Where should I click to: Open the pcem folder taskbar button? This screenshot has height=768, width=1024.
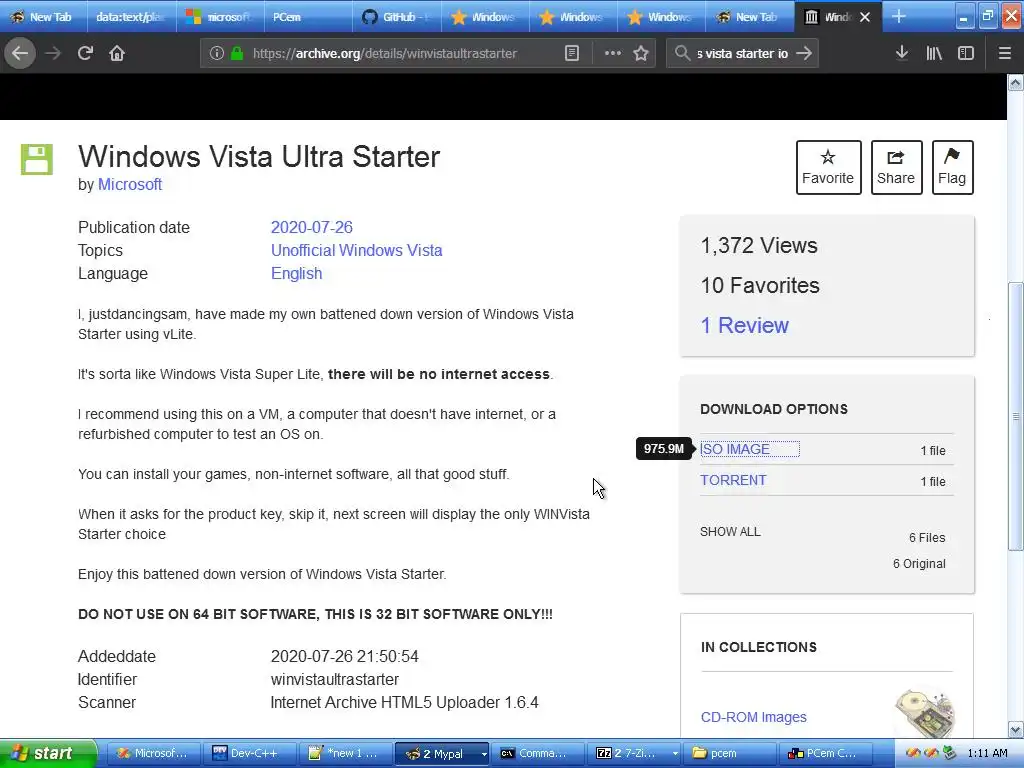pyautogui.click(x=730, y=754)
